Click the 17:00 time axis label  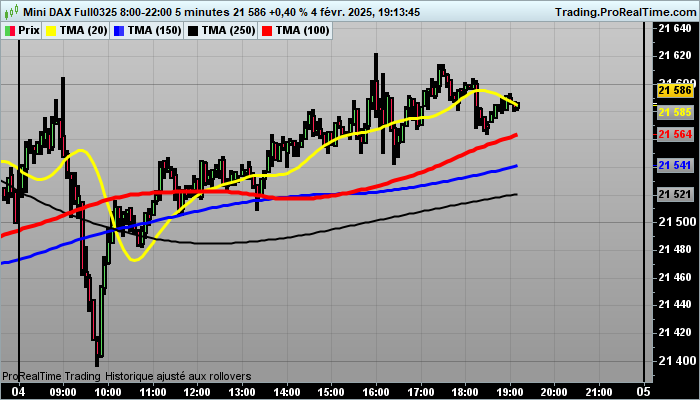[421, 391]
